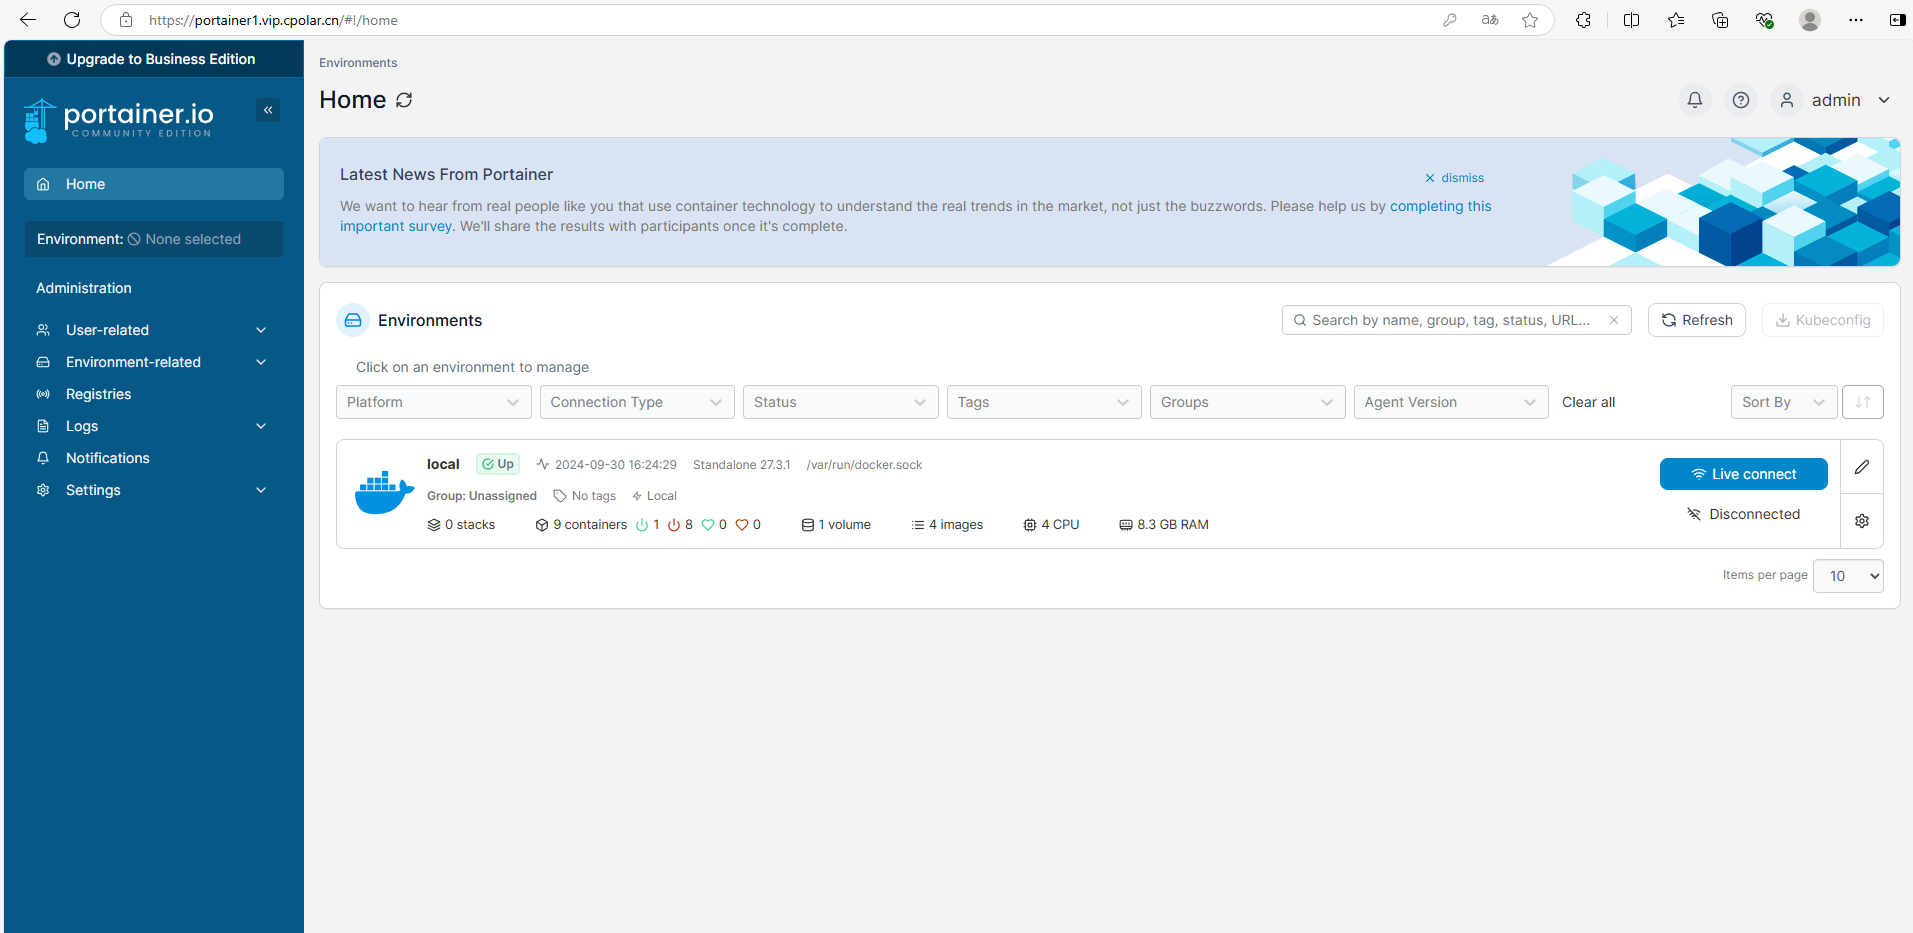Image resolution: width=1913 pixels, height=933 pixels.
Task: Open the Connection Type filter dropdown
Action: click(x=637, y=402)
